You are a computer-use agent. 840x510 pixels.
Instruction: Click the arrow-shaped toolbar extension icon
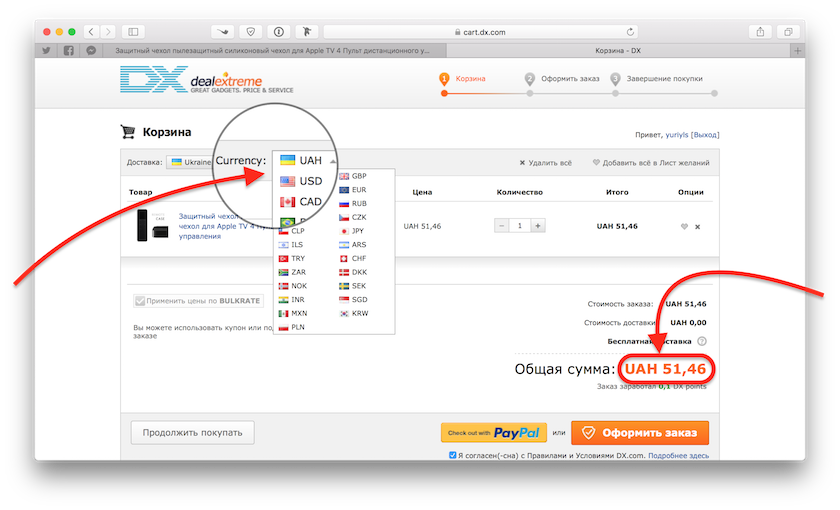tap(222, 32)
